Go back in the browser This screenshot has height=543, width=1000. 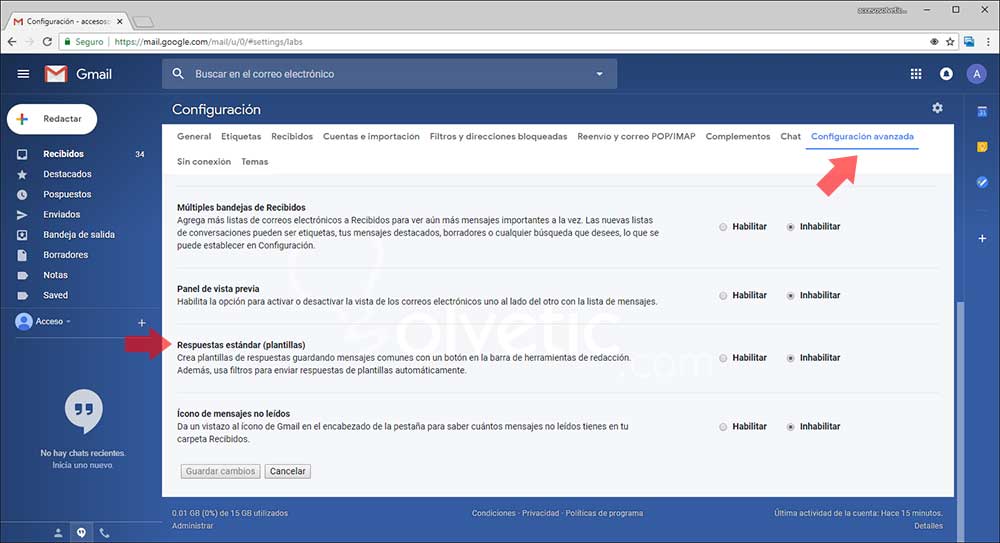(12, 41)
